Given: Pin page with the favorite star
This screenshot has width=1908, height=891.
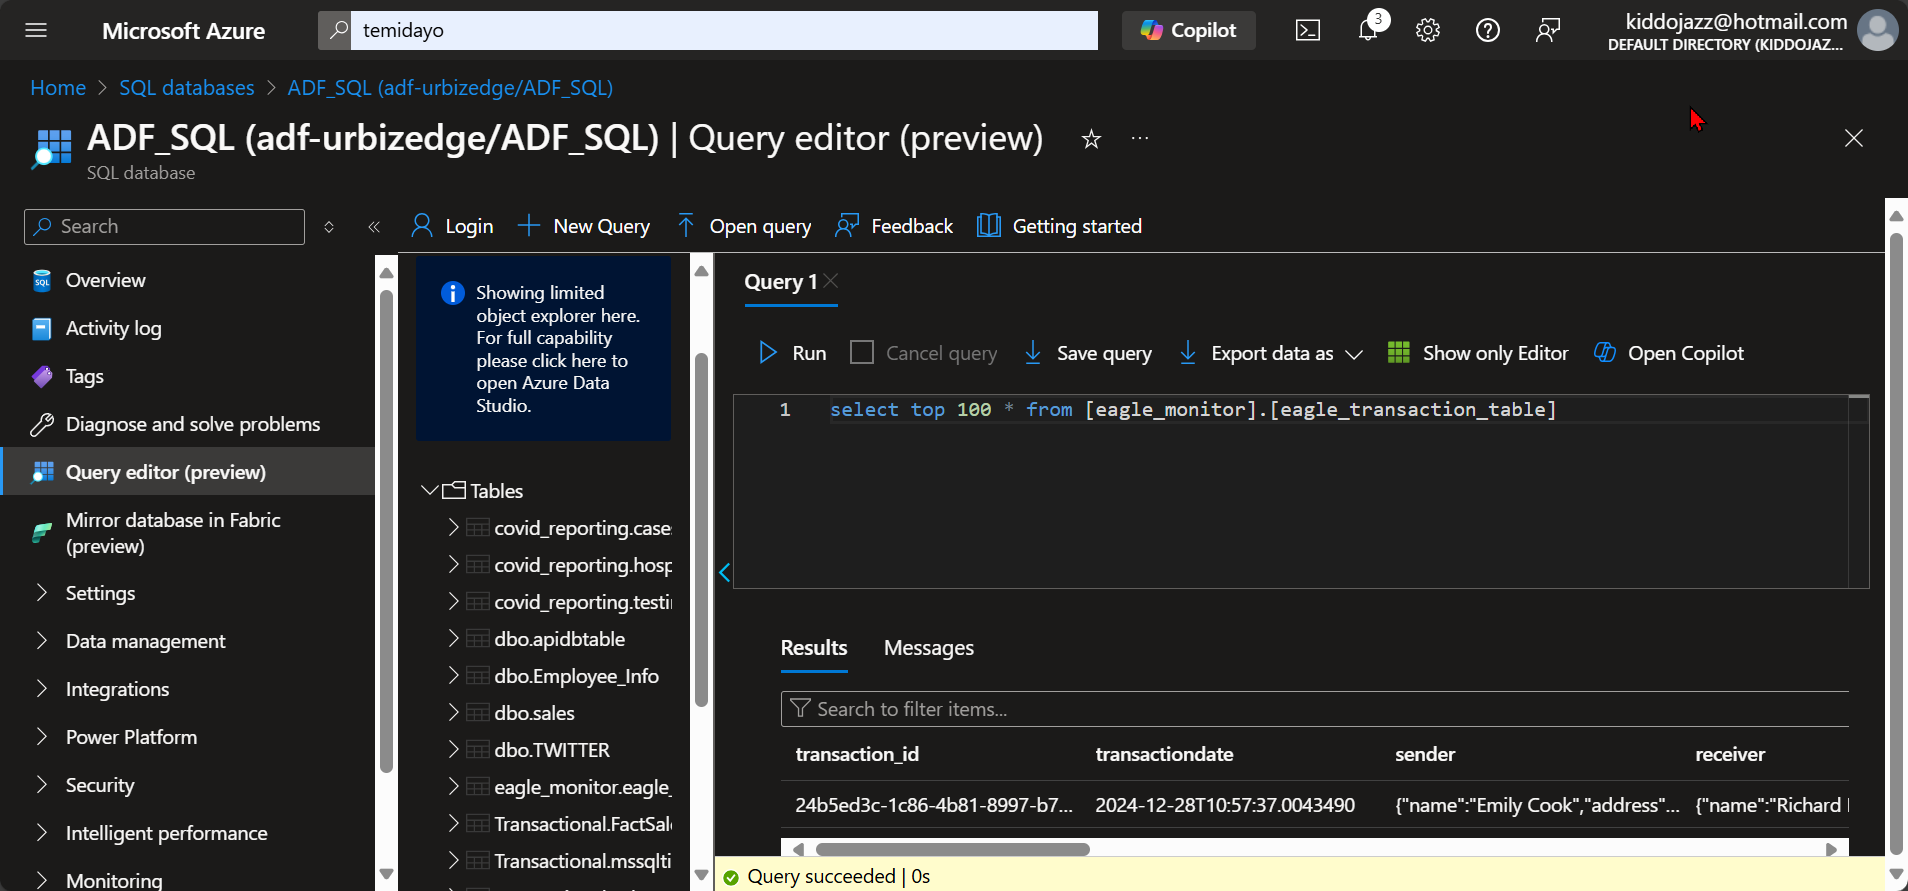Looking at the screenshot, I should point(1091,139).
